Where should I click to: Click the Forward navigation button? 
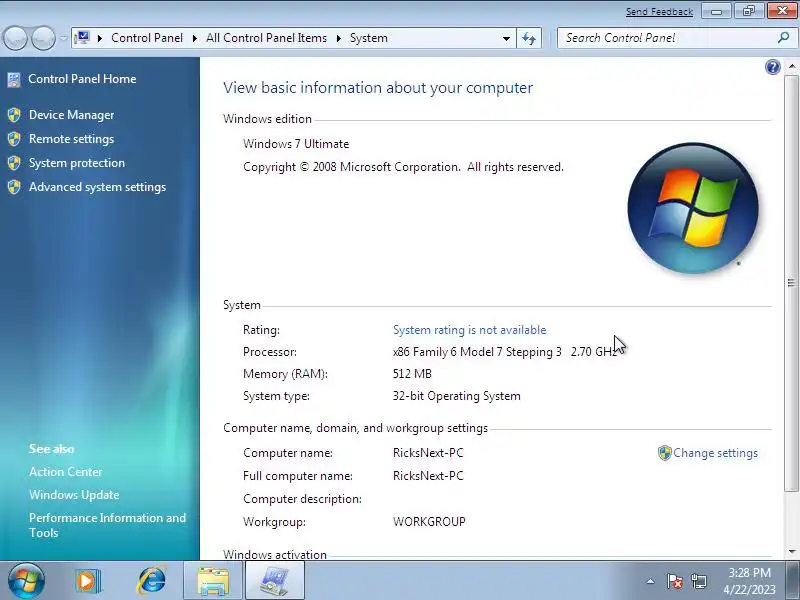pos(44,38)
